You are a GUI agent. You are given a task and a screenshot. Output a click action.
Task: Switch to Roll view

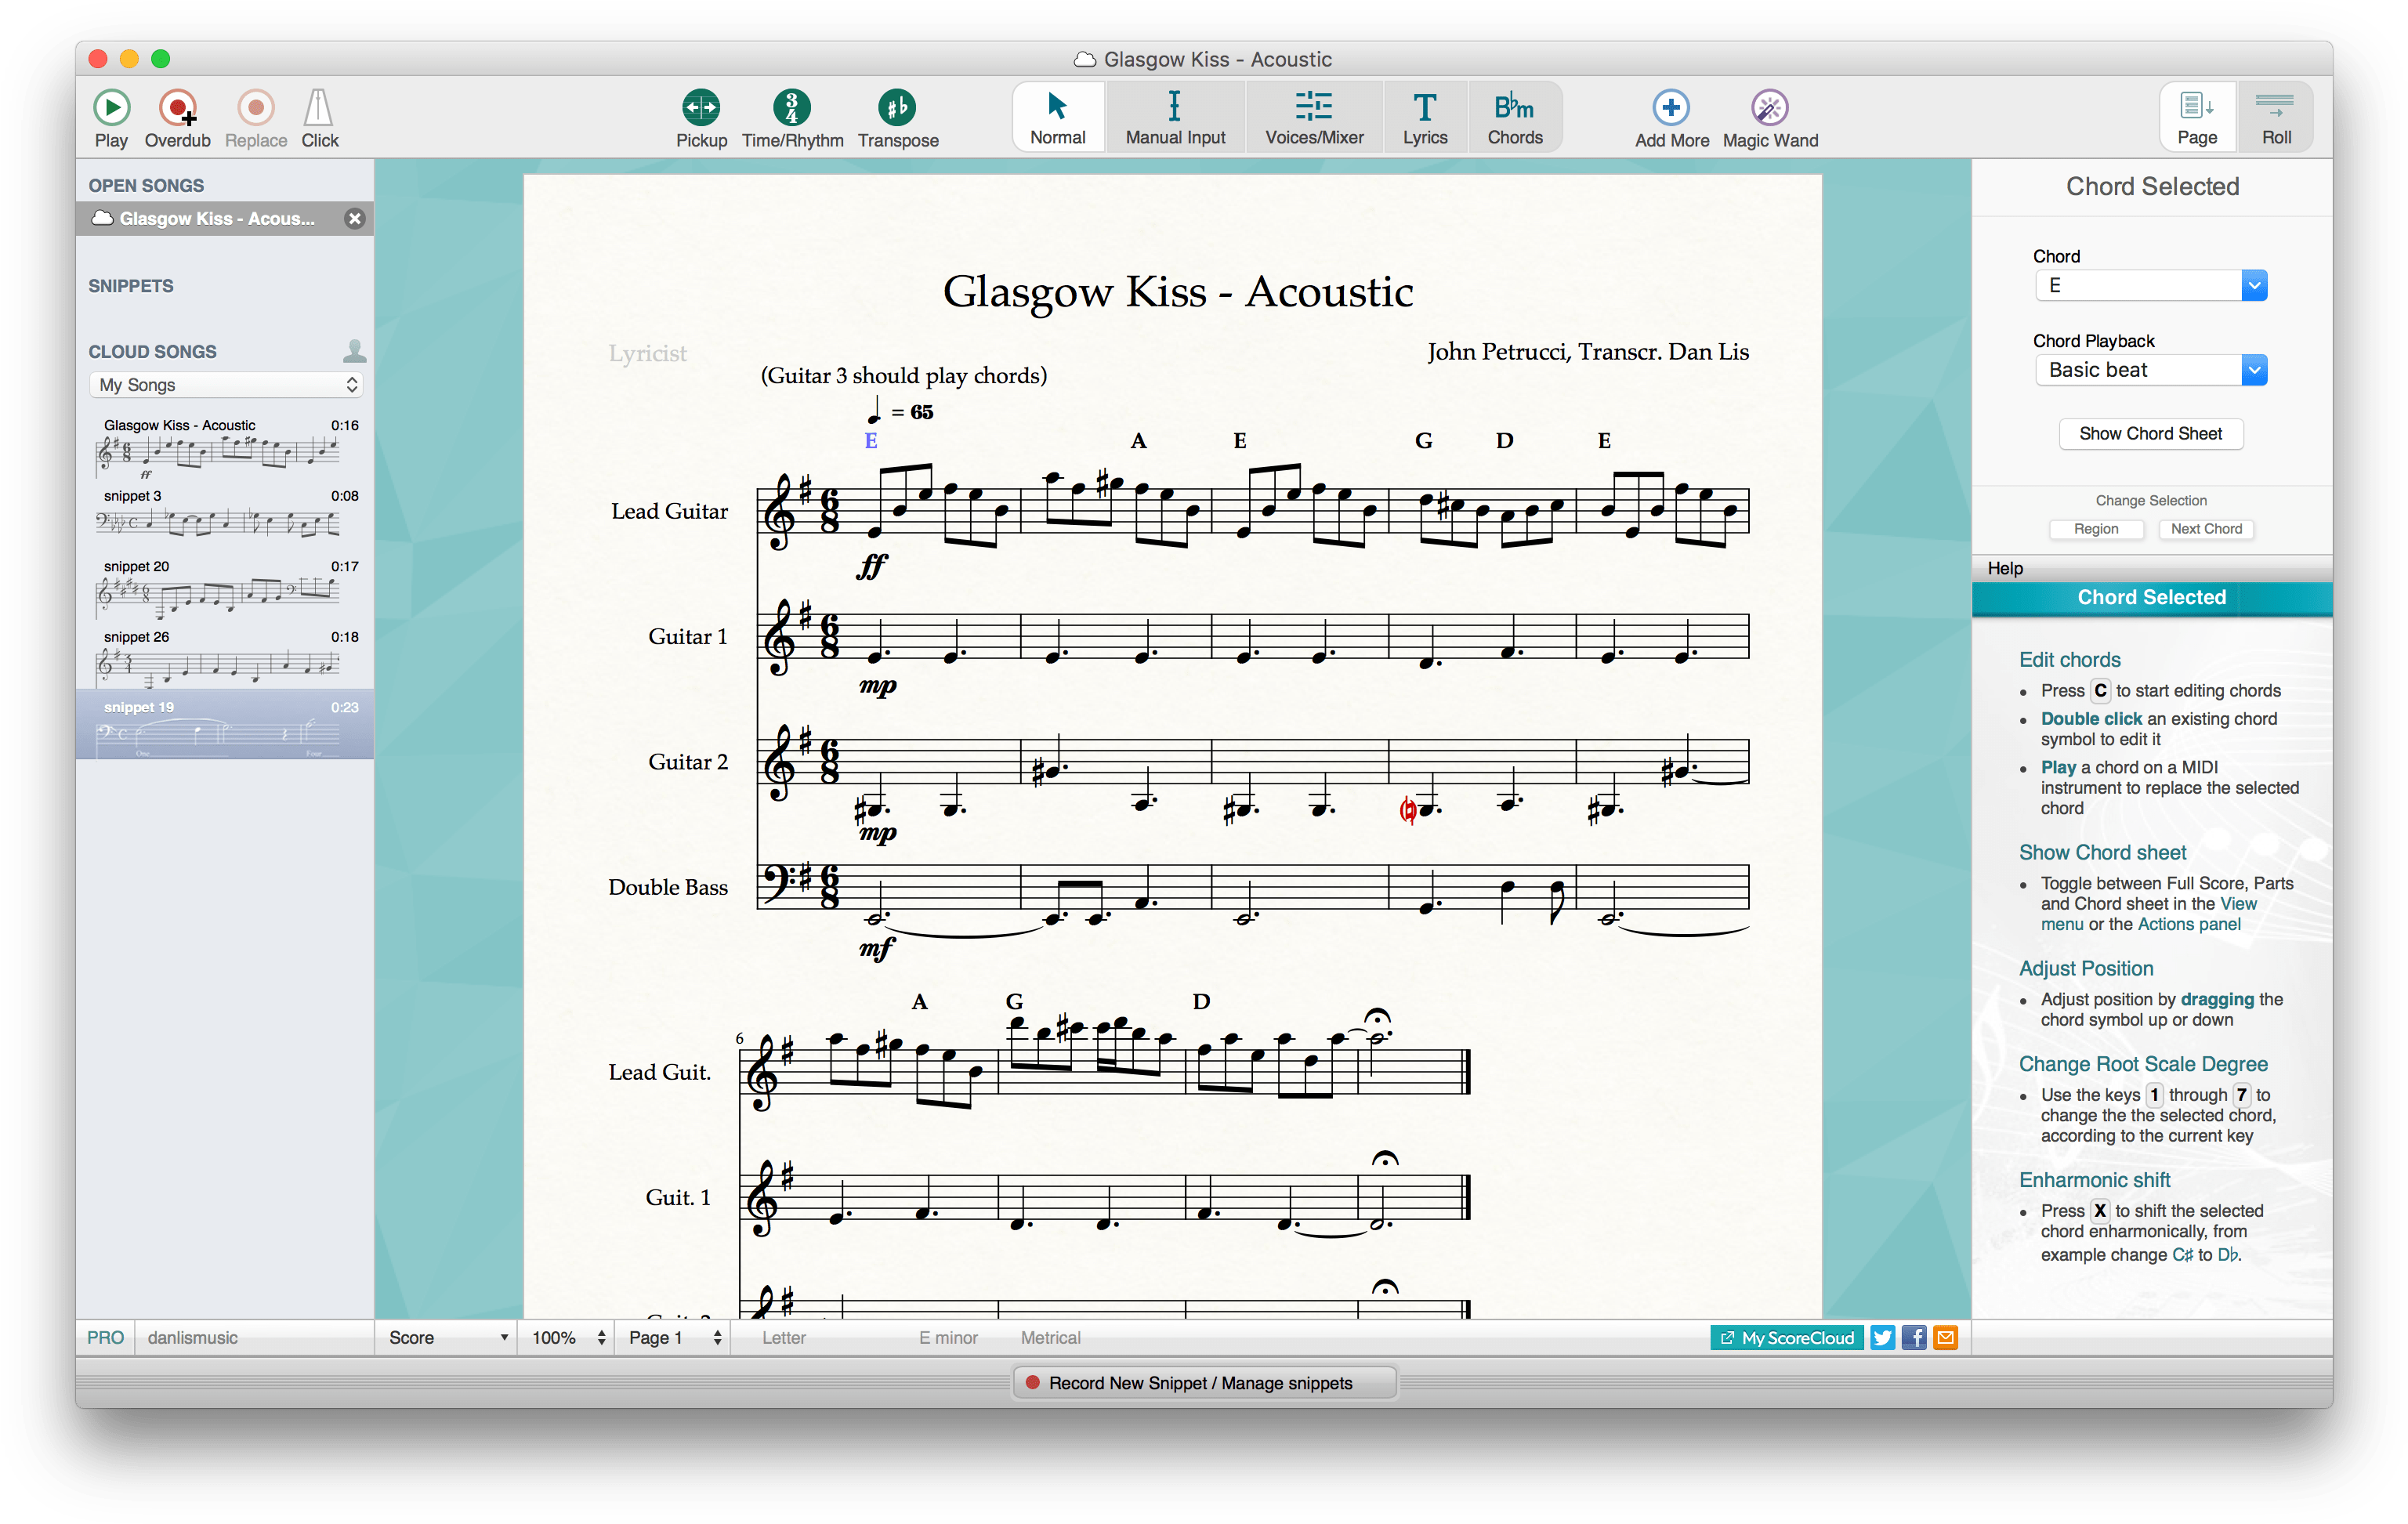[x=2276, y=118]
